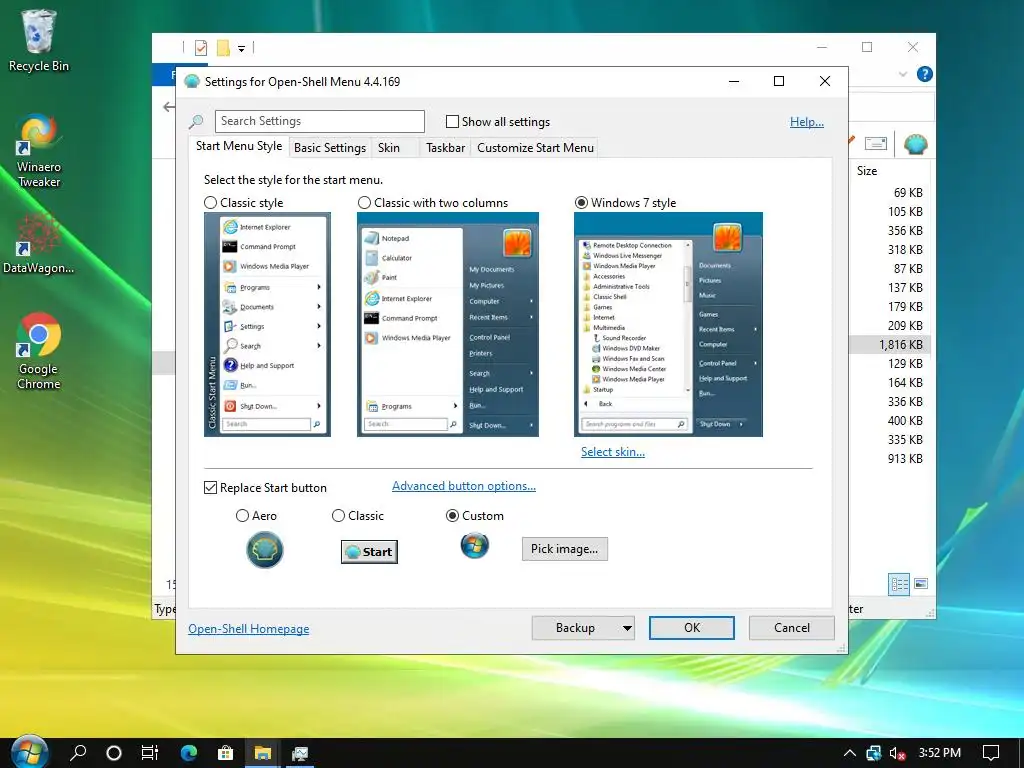Open Advanced button options link
The height and width of the screenshot is (768, 1024).
464,486
